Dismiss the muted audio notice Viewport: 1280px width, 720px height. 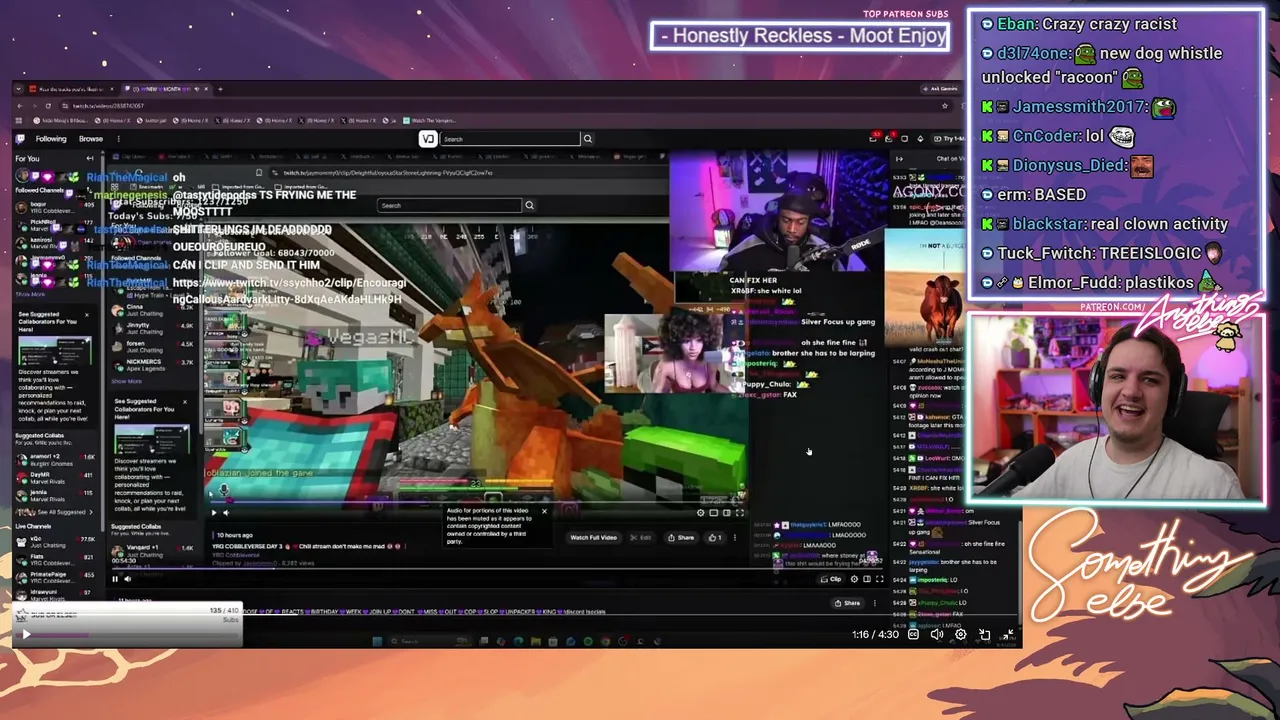(x=544, y=512)
